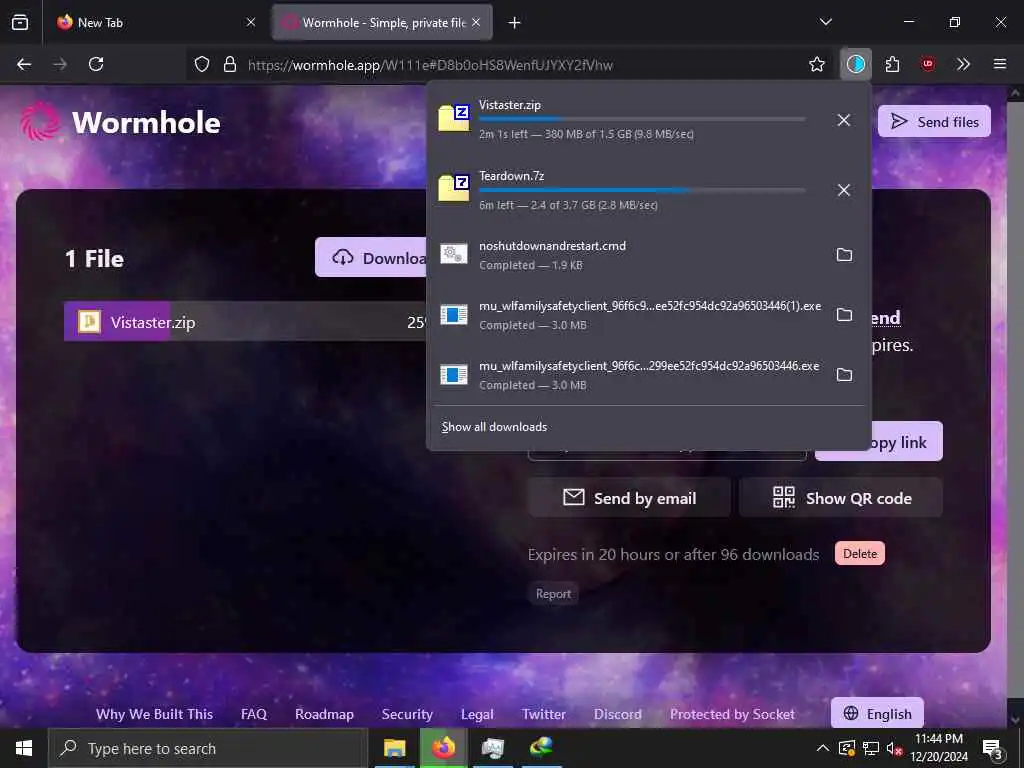Click the muted volume tray icon
This screenshot has height=768, width=1024.
pyautogui.click(x=895, y=748)
